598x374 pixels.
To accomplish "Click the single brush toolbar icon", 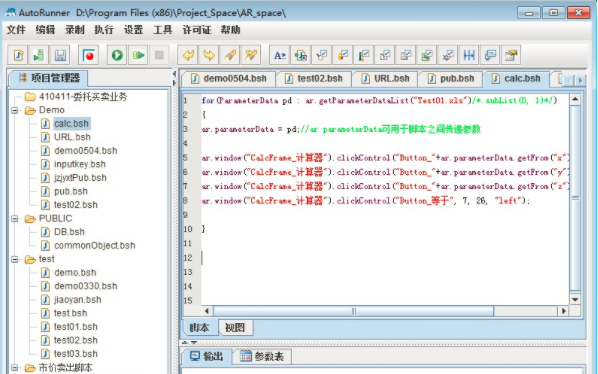I will coord(230,56).
